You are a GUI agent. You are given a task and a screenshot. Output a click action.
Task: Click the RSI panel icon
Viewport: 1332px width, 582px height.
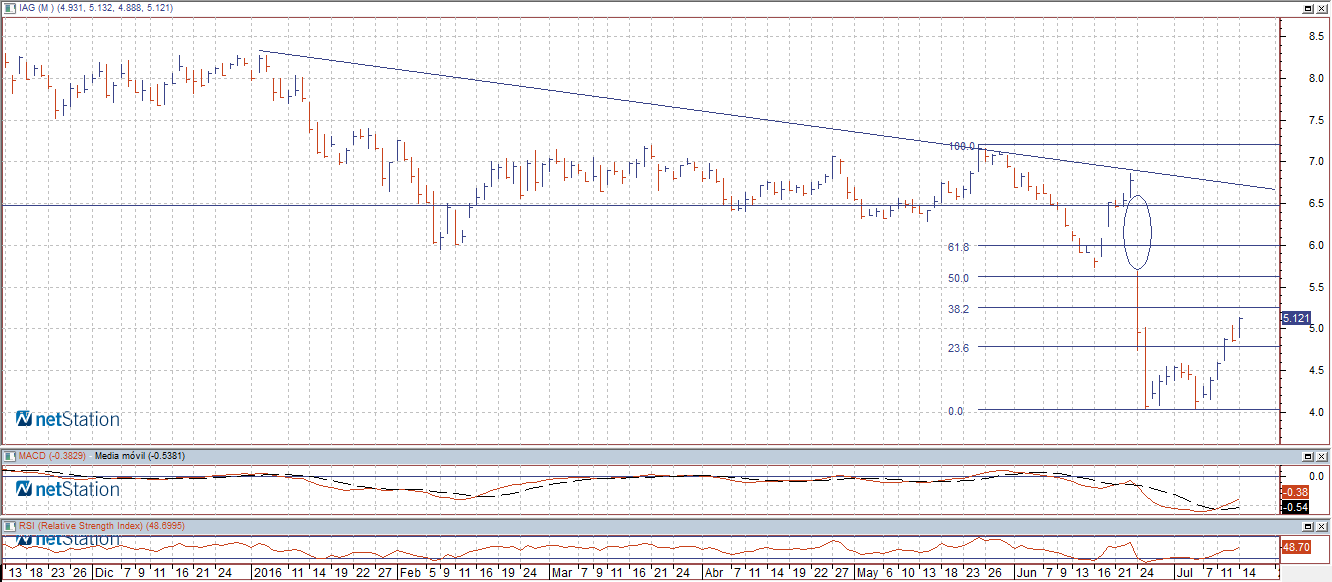8,525
